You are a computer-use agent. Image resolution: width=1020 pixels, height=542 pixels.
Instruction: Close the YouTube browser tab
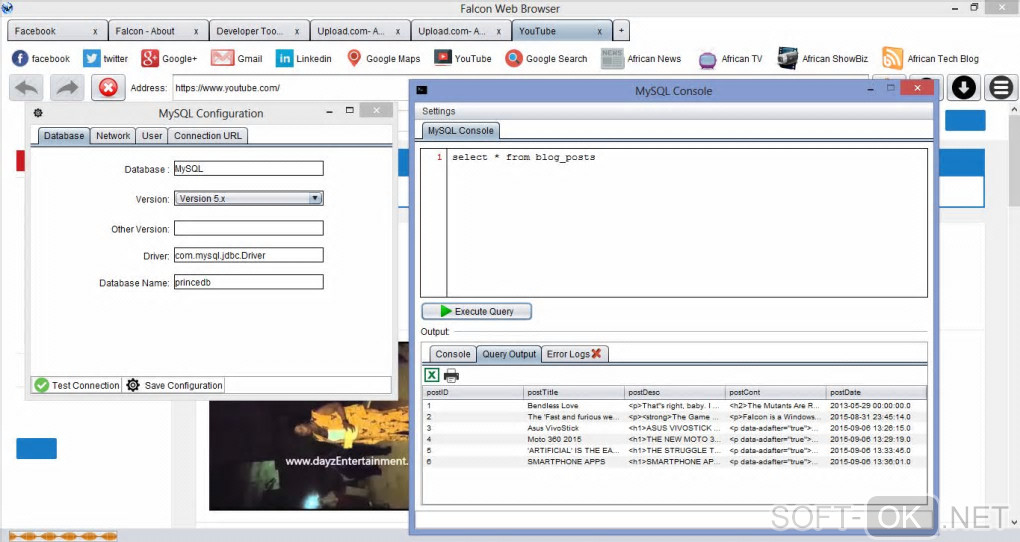coord(600,31)
